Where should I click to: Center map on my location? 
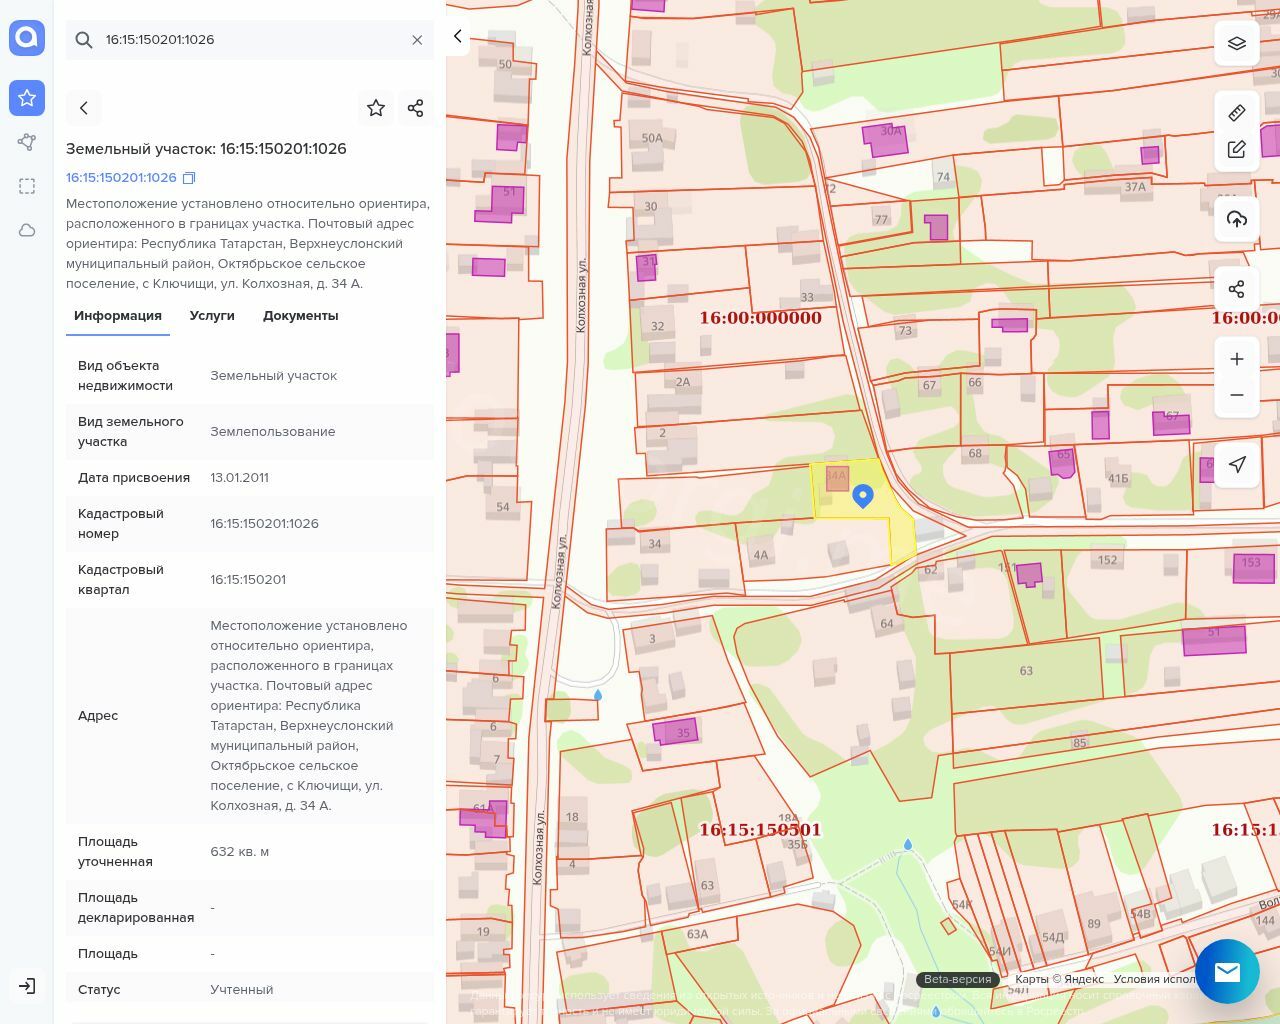(x=1237, y=464)
